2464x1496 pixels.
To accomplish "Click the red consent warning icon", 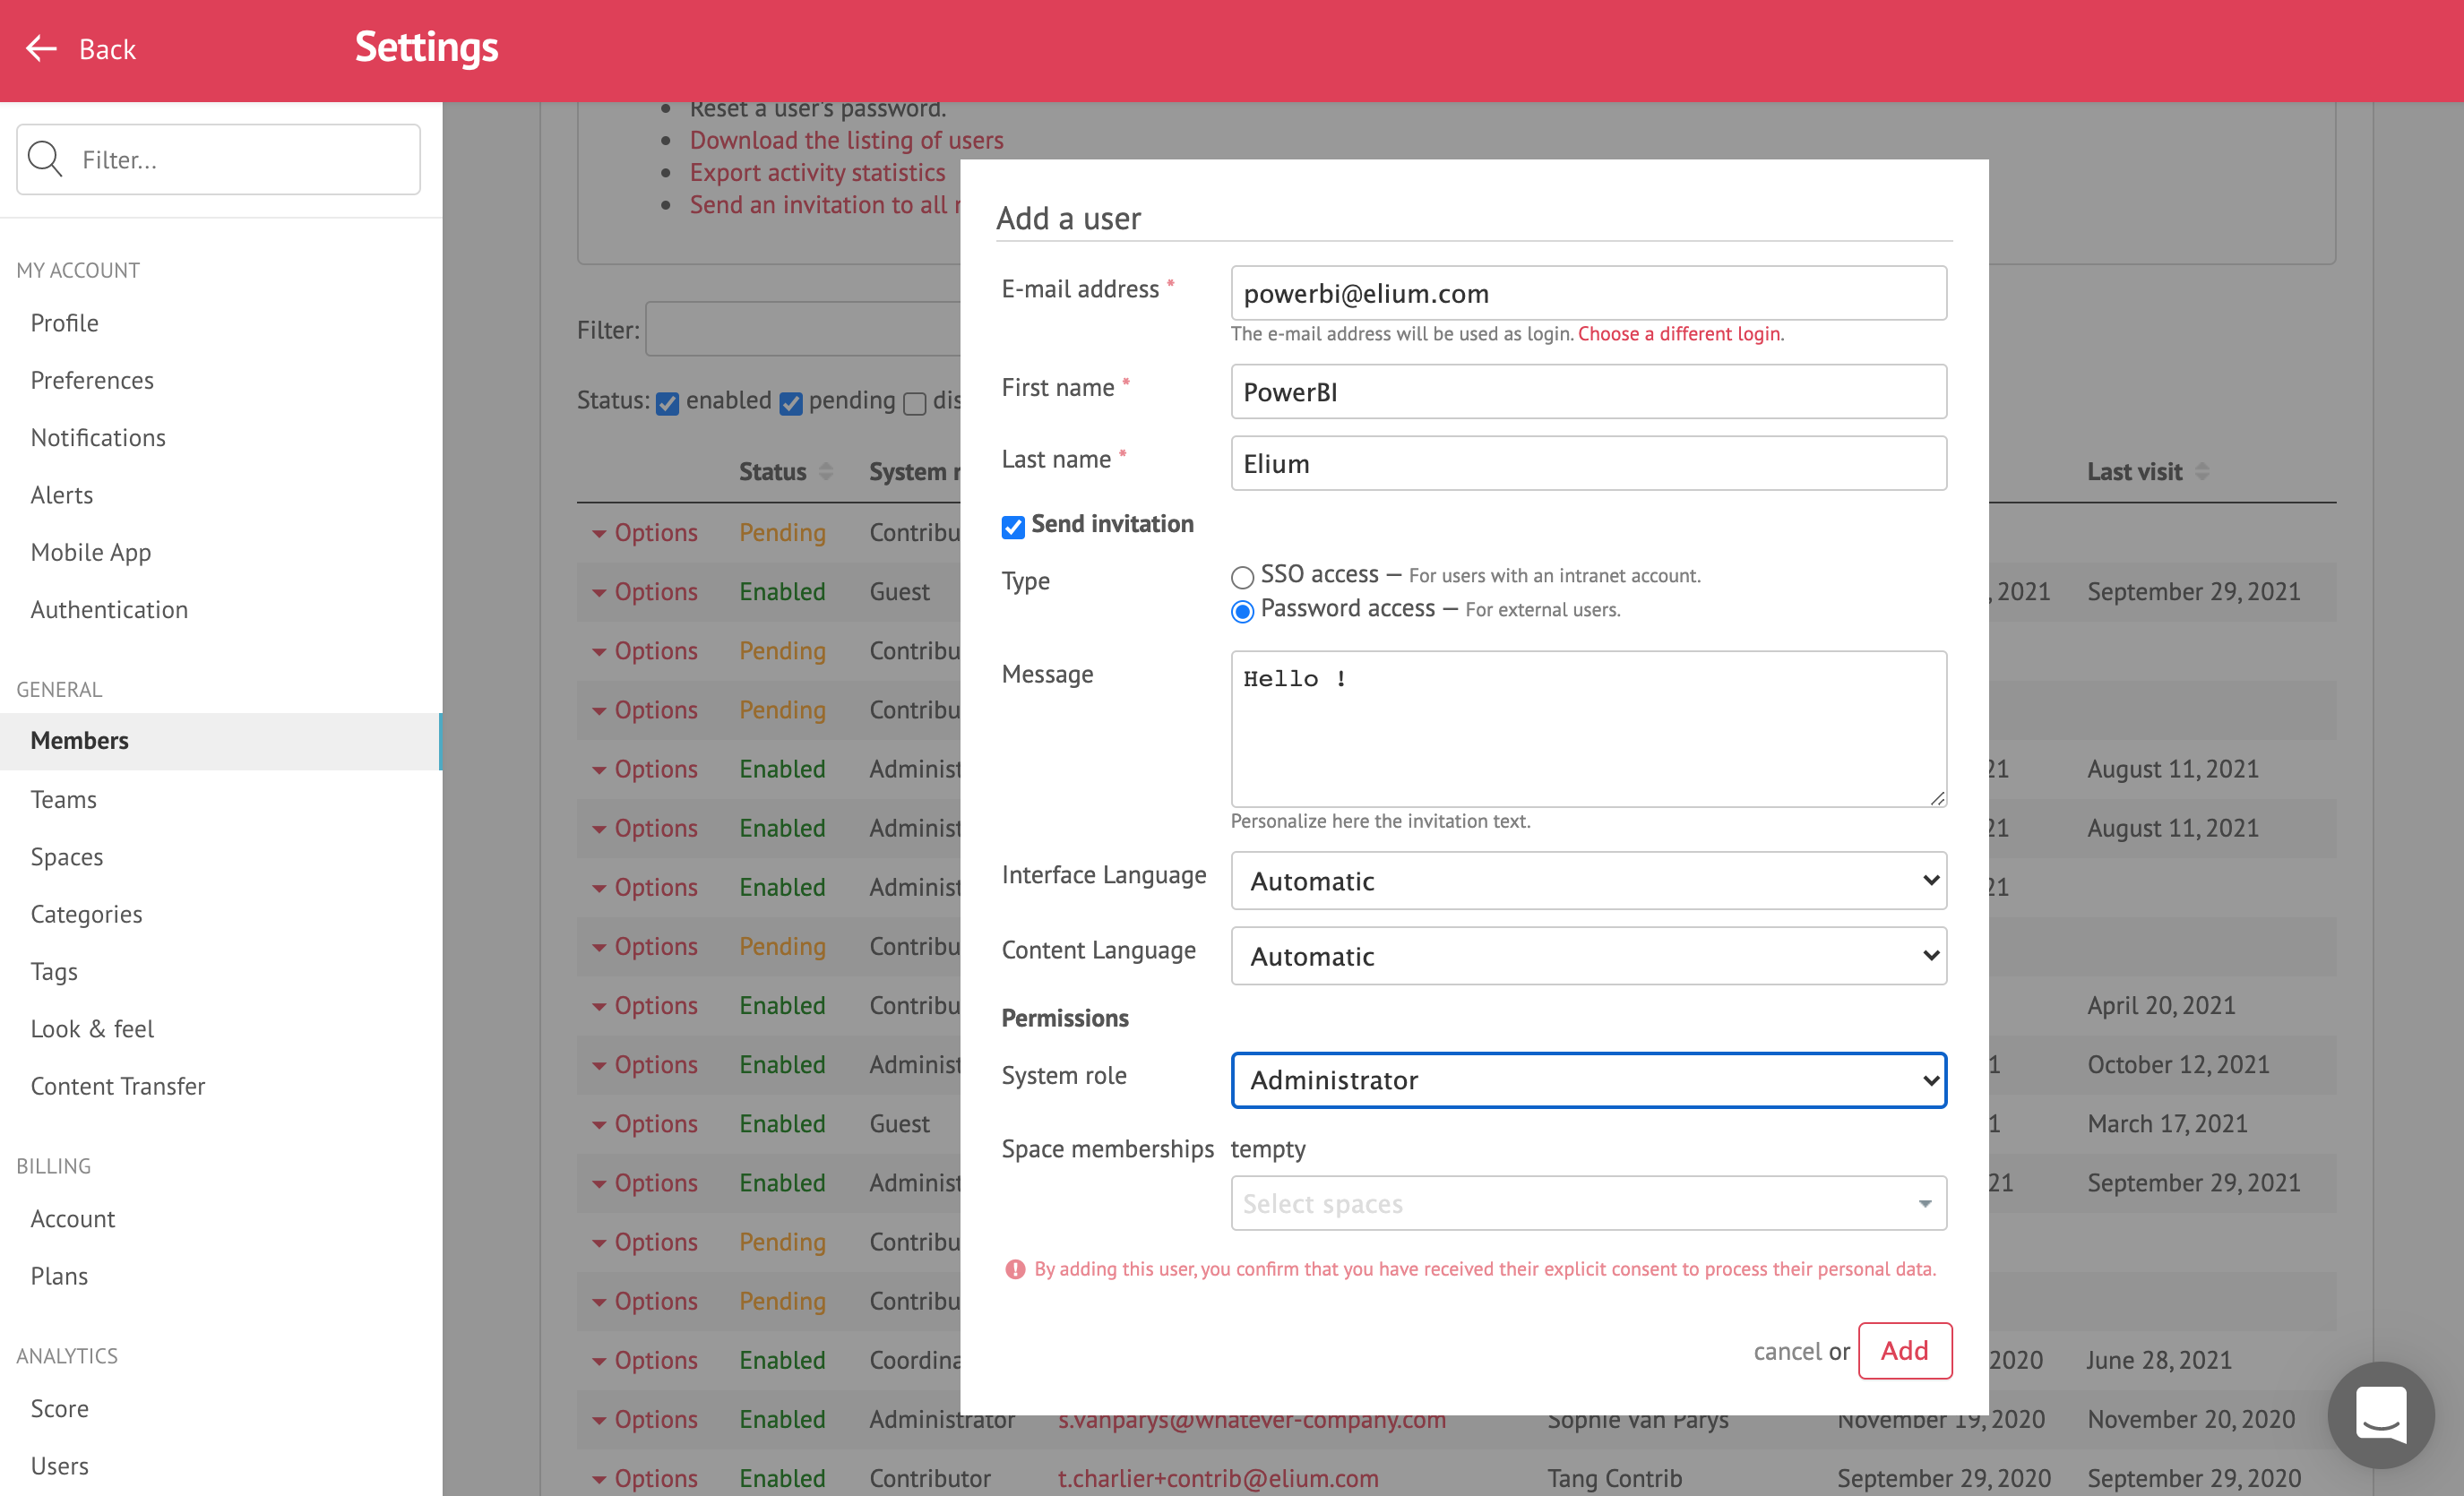I will point(1015,1269).
